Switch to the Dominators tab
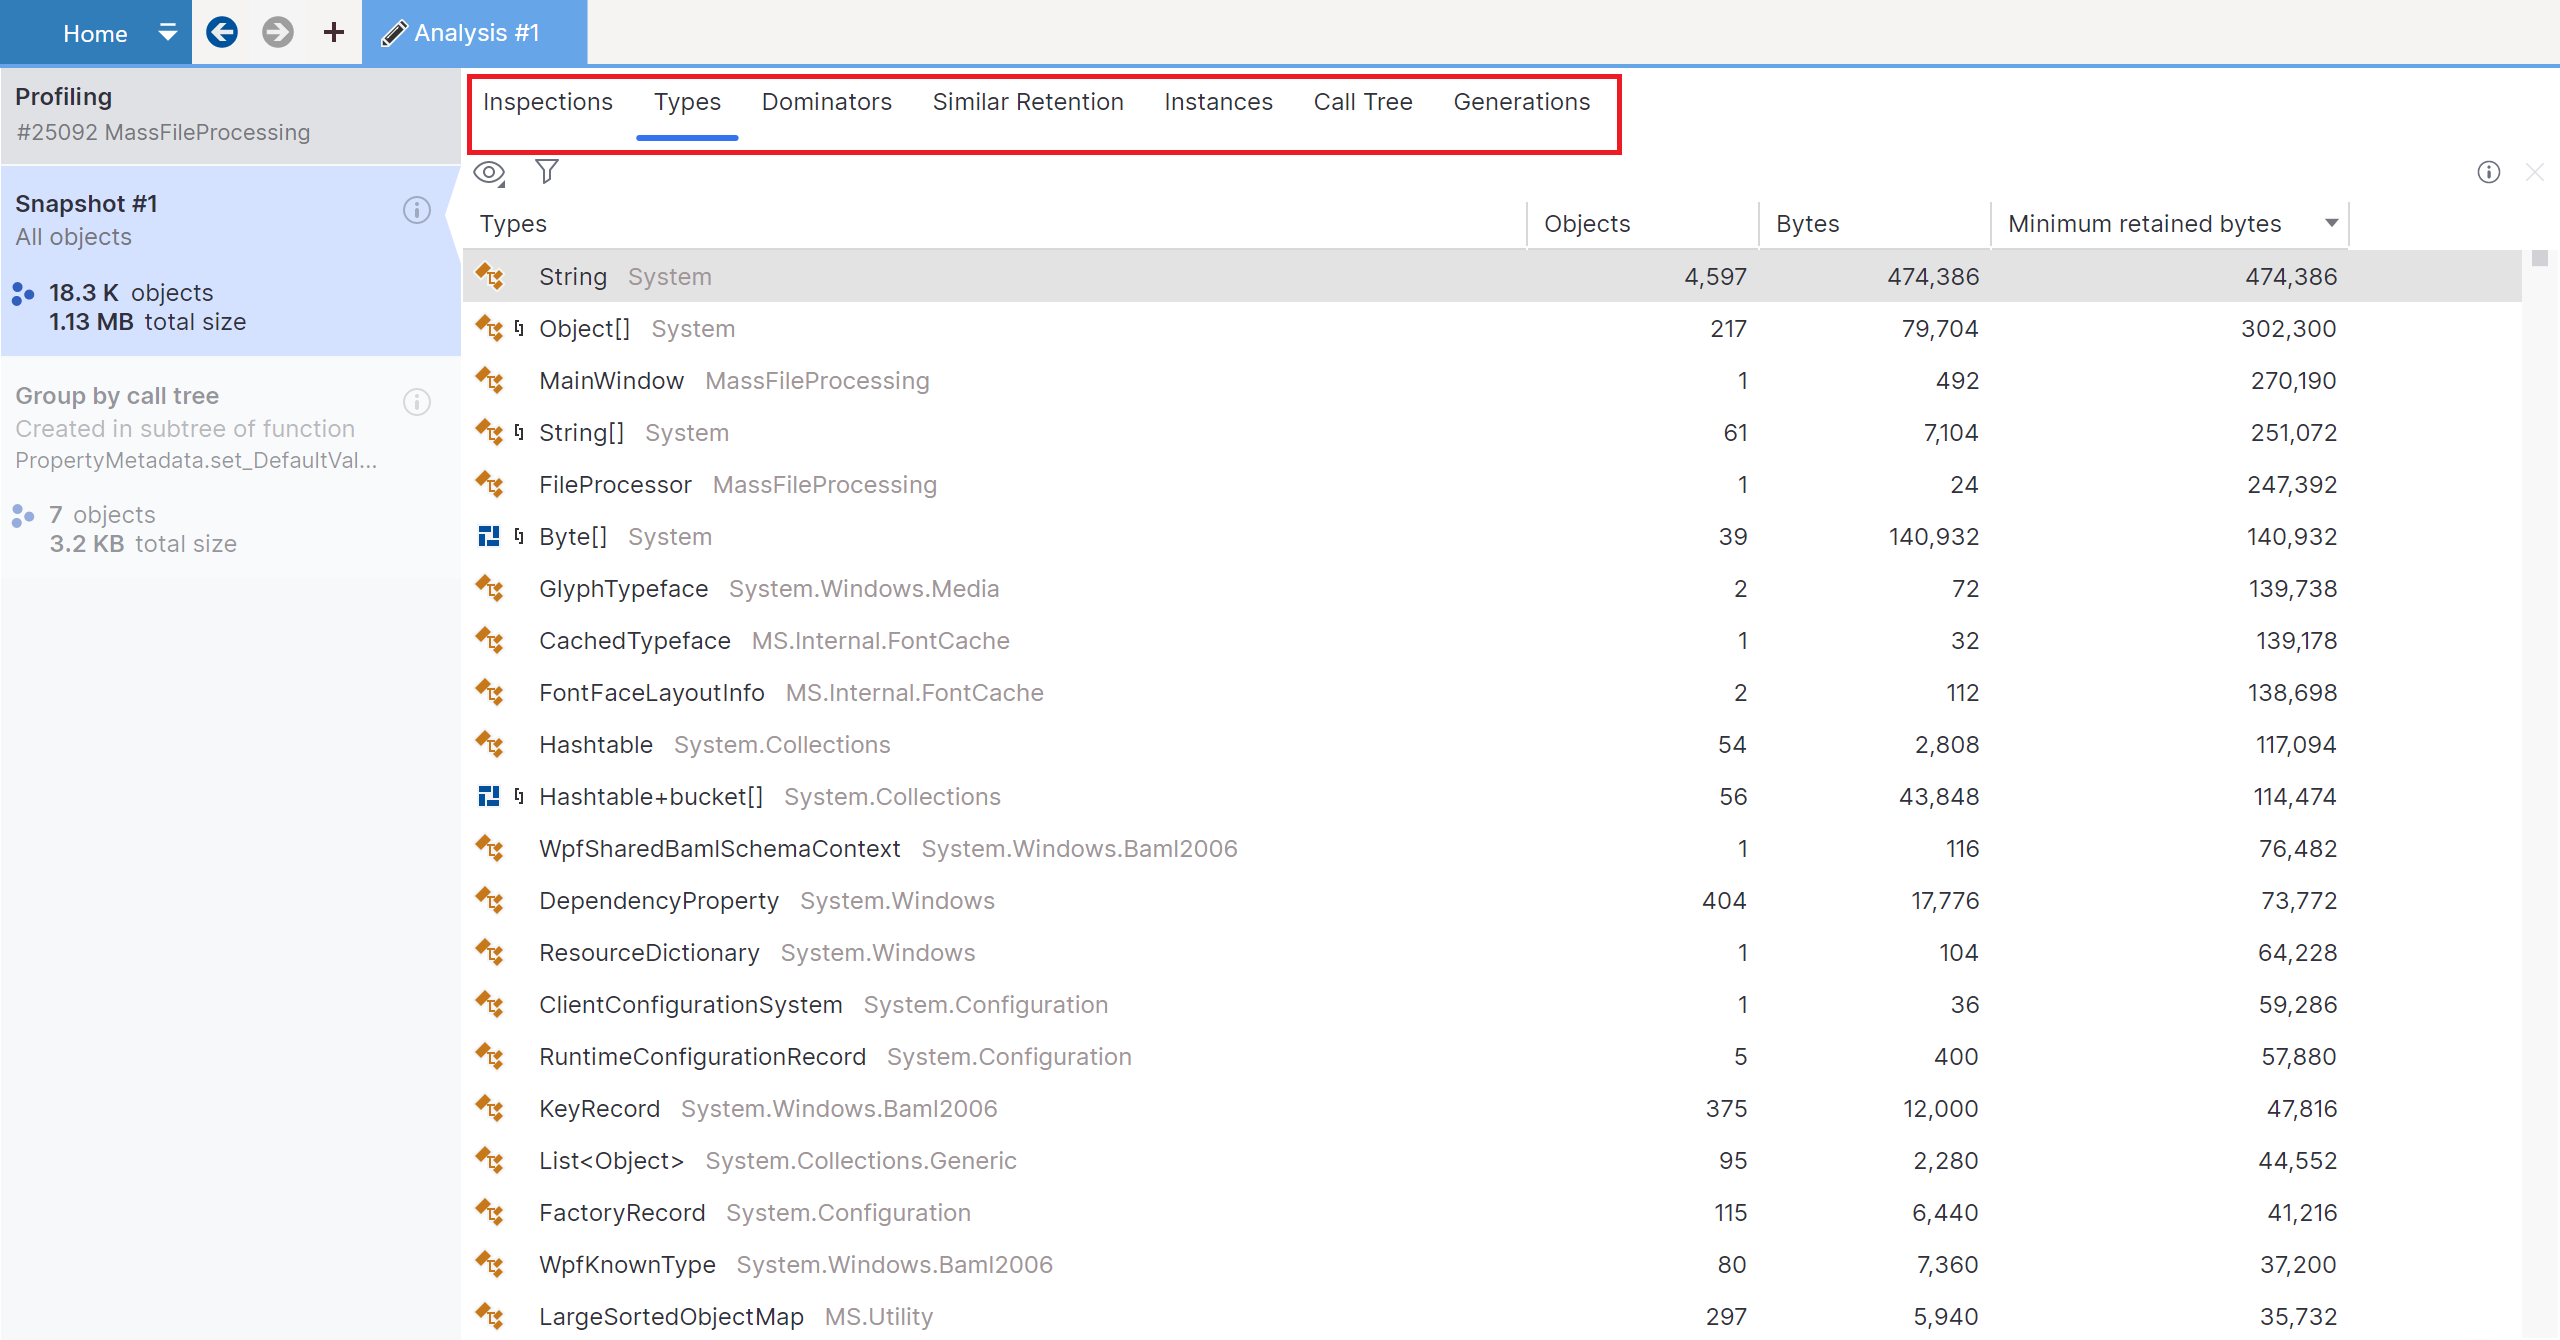 826,101
